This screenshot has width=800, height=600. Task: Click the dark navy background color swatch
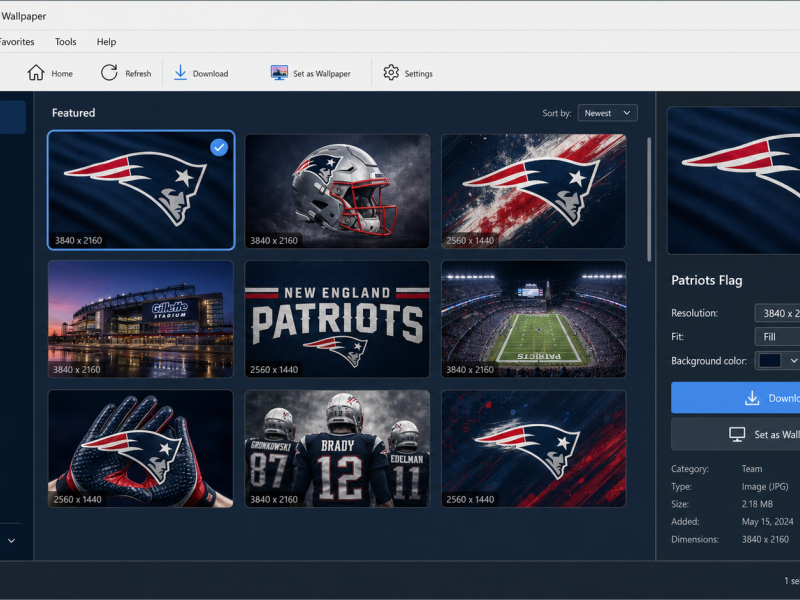pos(770,361)
